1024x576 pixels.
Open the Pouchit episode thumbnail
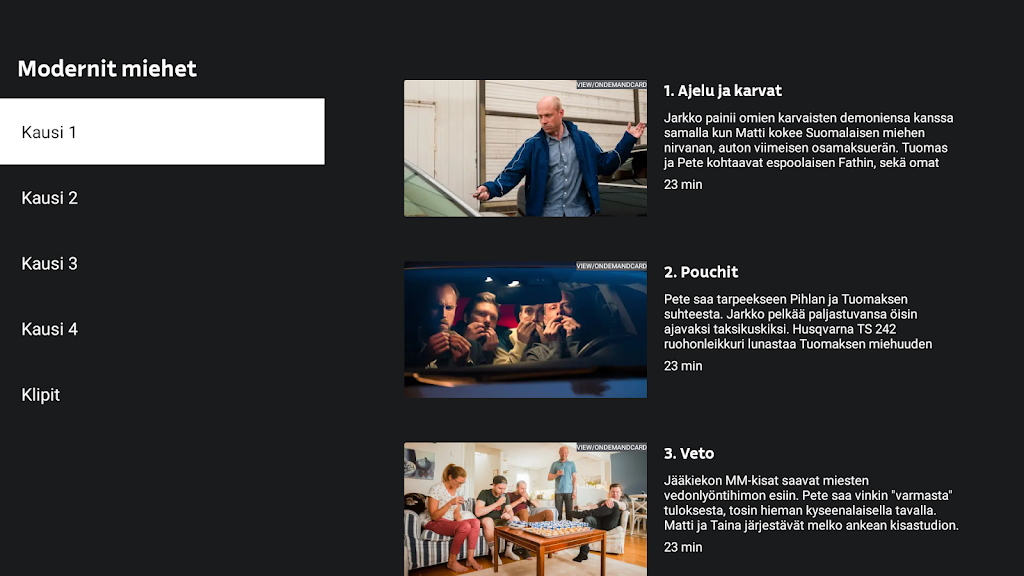click(525, 330)
